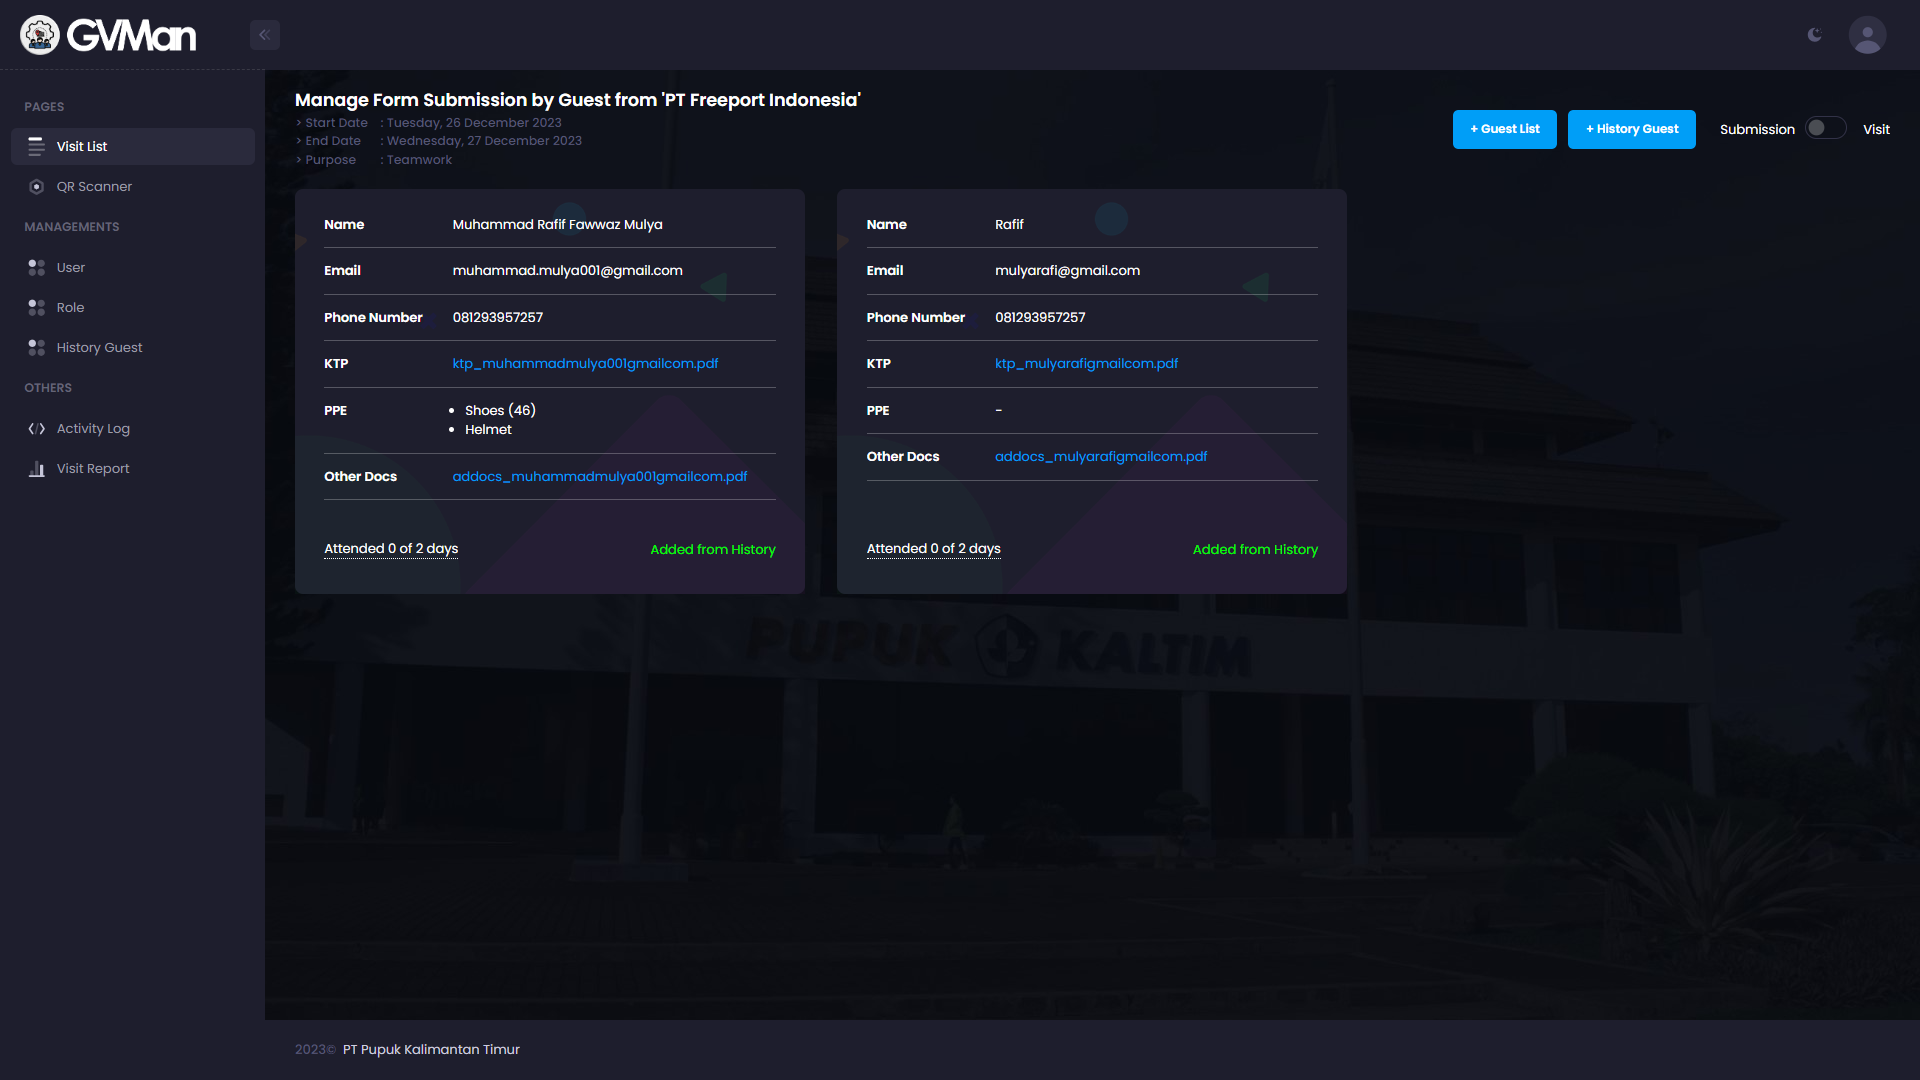
Task: Click phone number in Rafif card
Action: (1040, 317)
